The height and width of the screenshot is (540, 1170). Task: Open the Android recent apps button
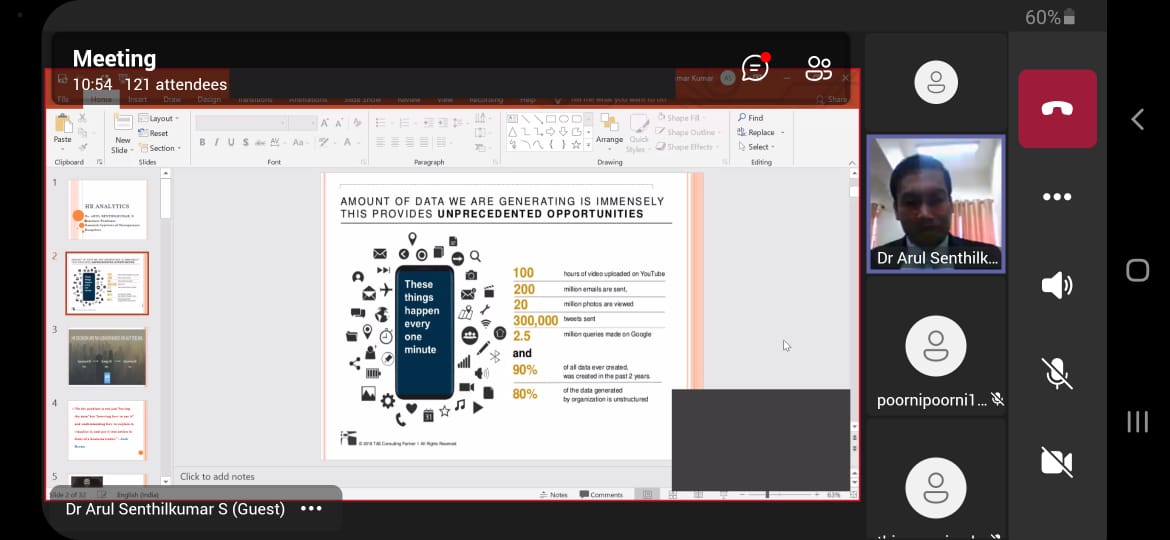click(1137, 421)
